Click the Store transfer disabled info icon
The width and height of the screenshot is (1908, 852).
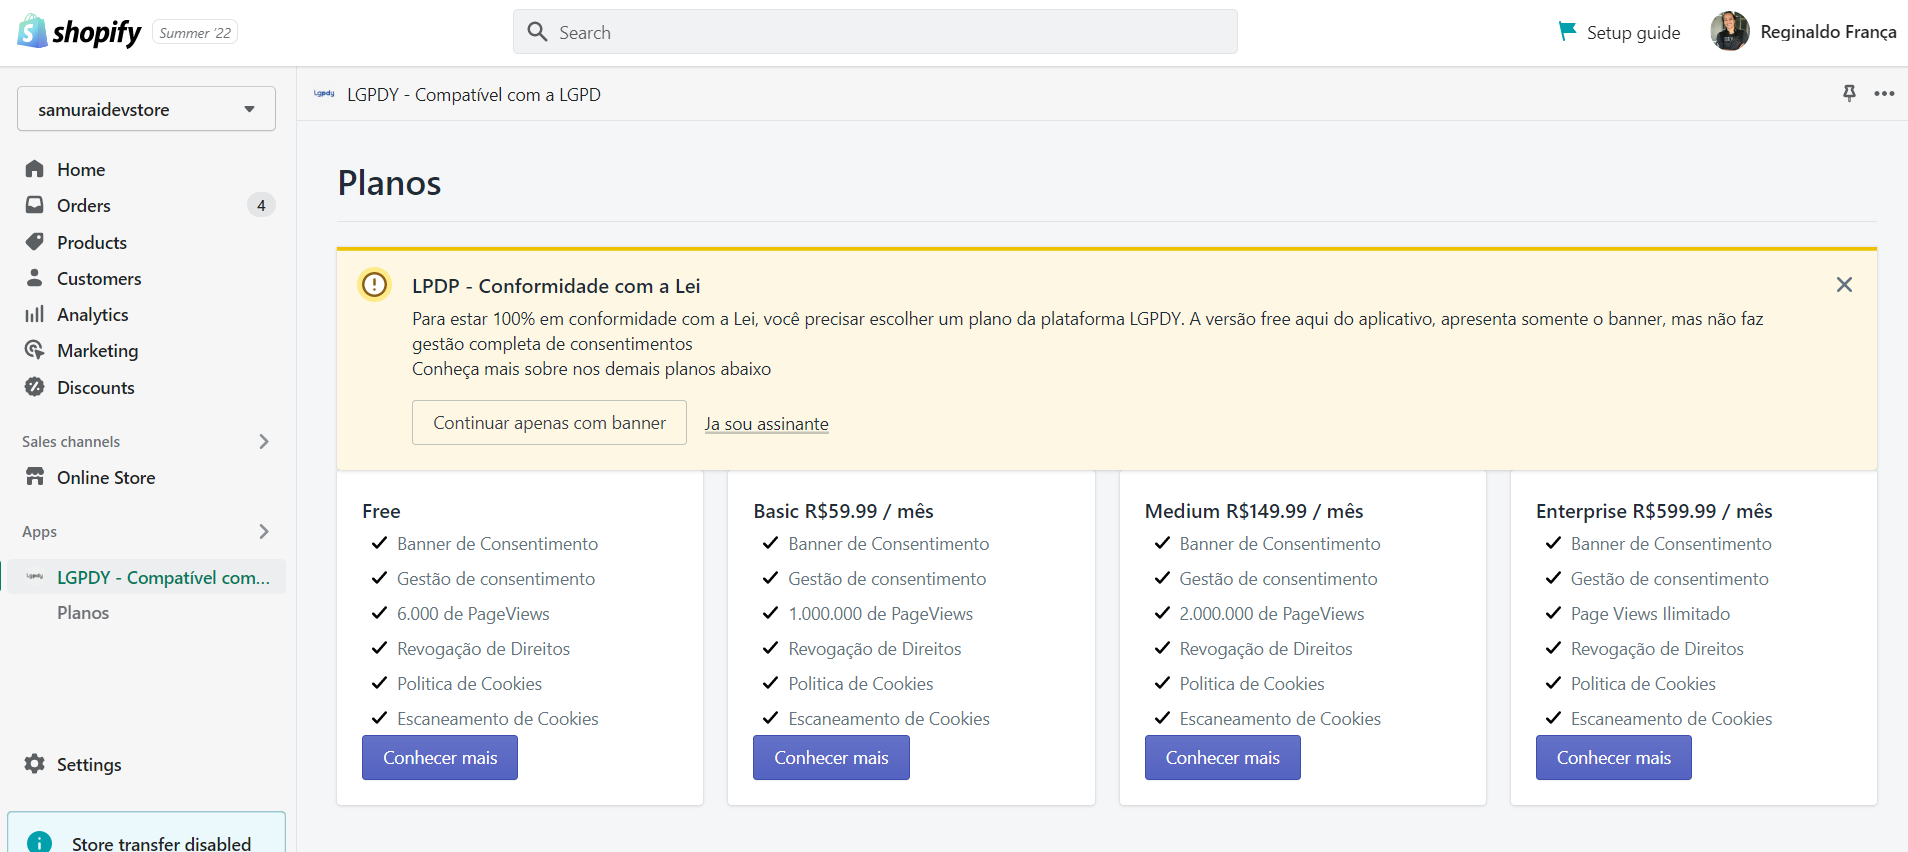tap(39, 843)
